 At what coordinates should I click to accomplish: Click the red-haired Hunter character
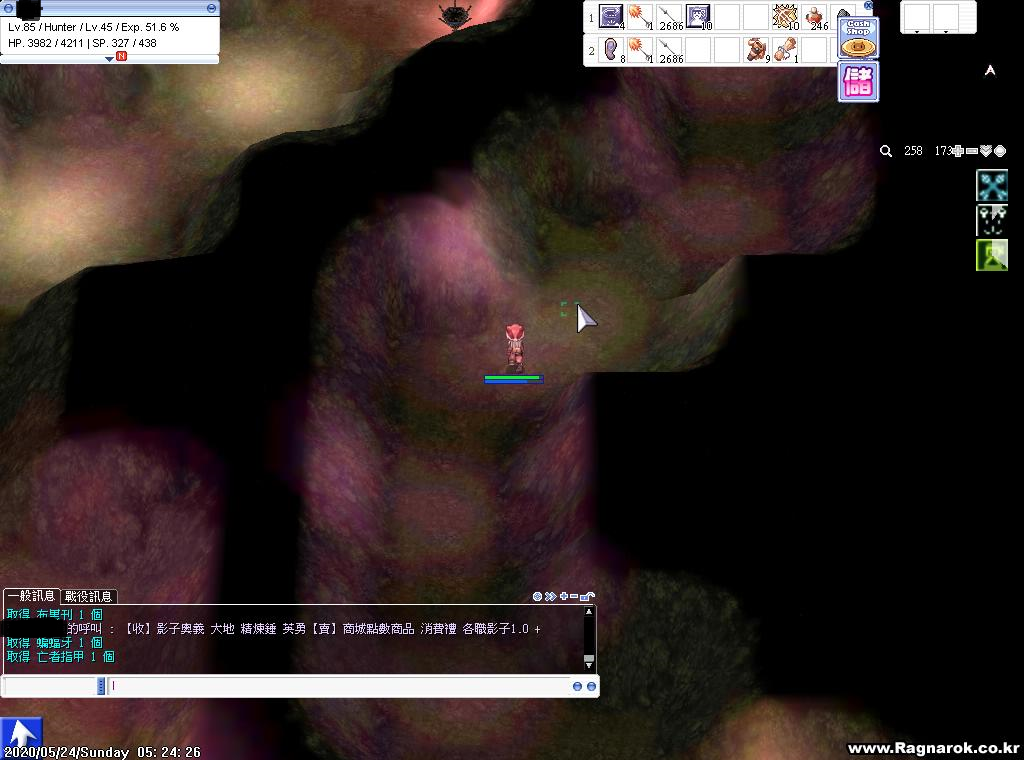(515, 348)
